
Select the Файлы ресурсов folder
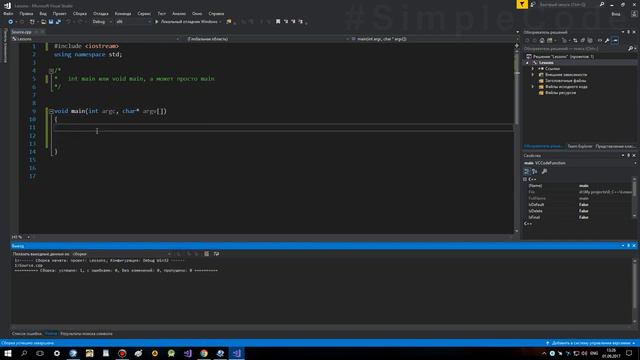558,93
